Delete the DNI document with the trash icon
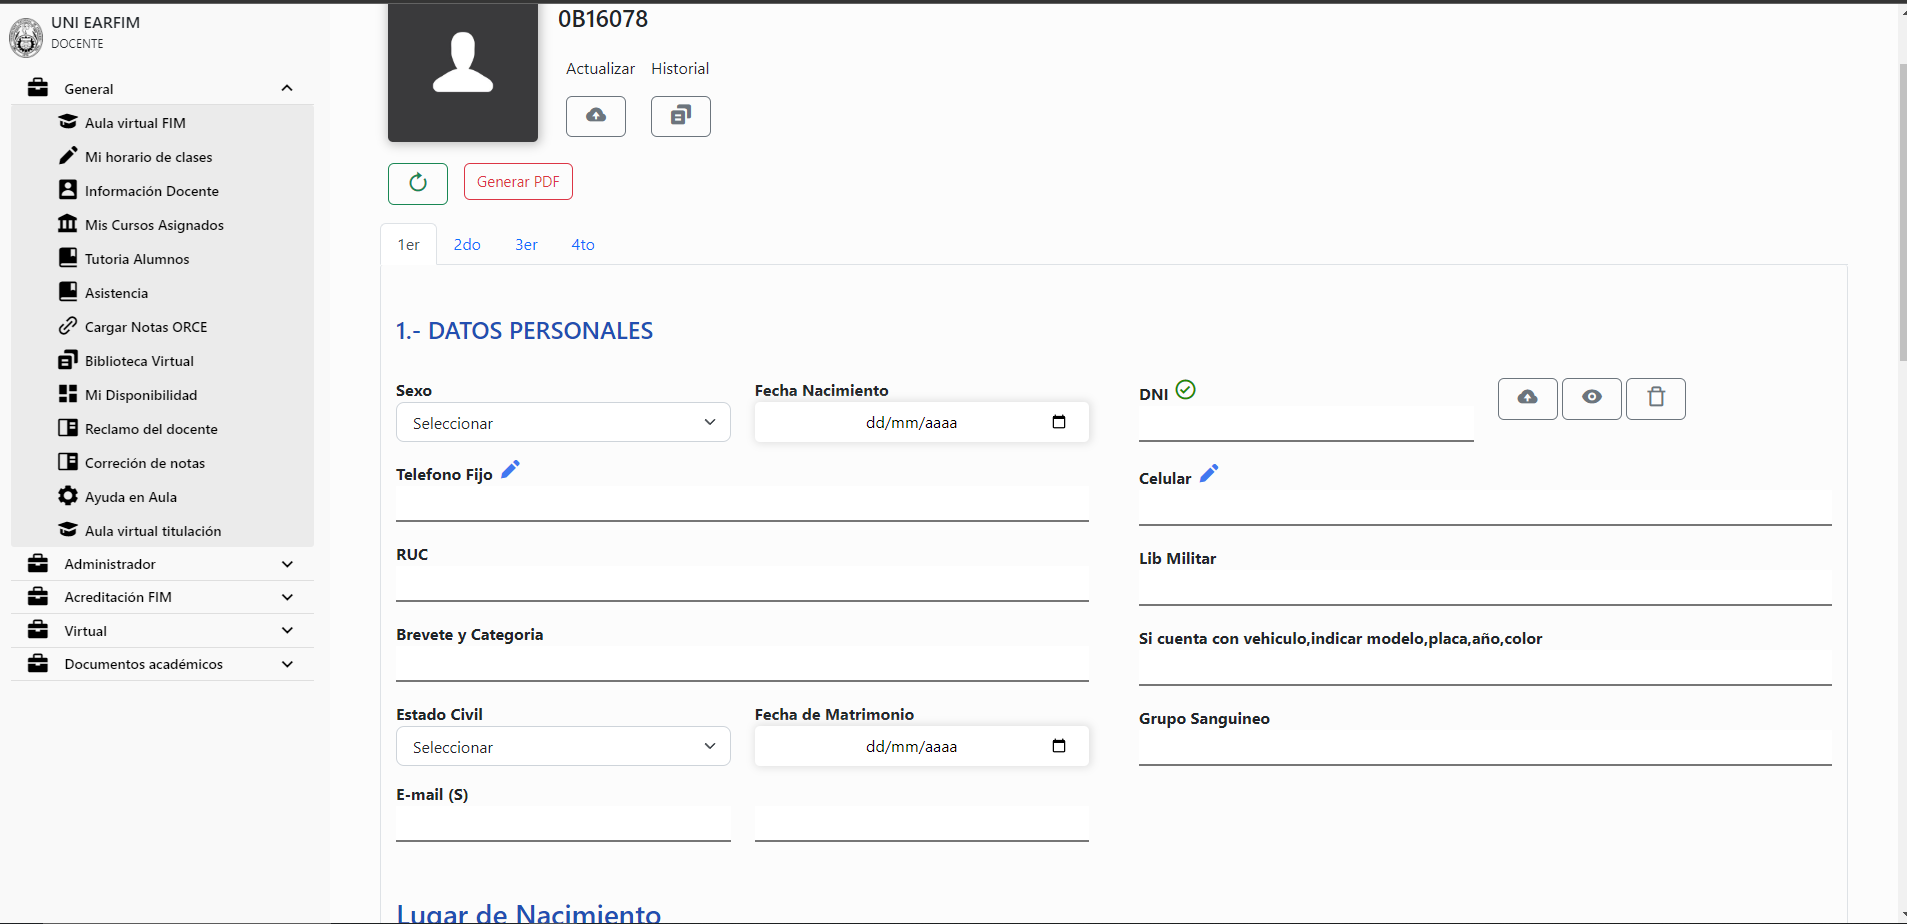The width and height of the screenshot is (1907, 924). 1655,398
